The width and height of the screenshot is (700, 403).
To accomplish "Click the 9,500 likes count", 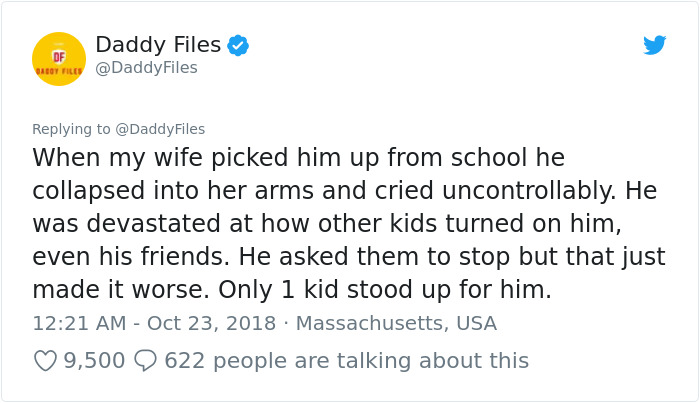I will pyautogui.click(x=94, y=360).
